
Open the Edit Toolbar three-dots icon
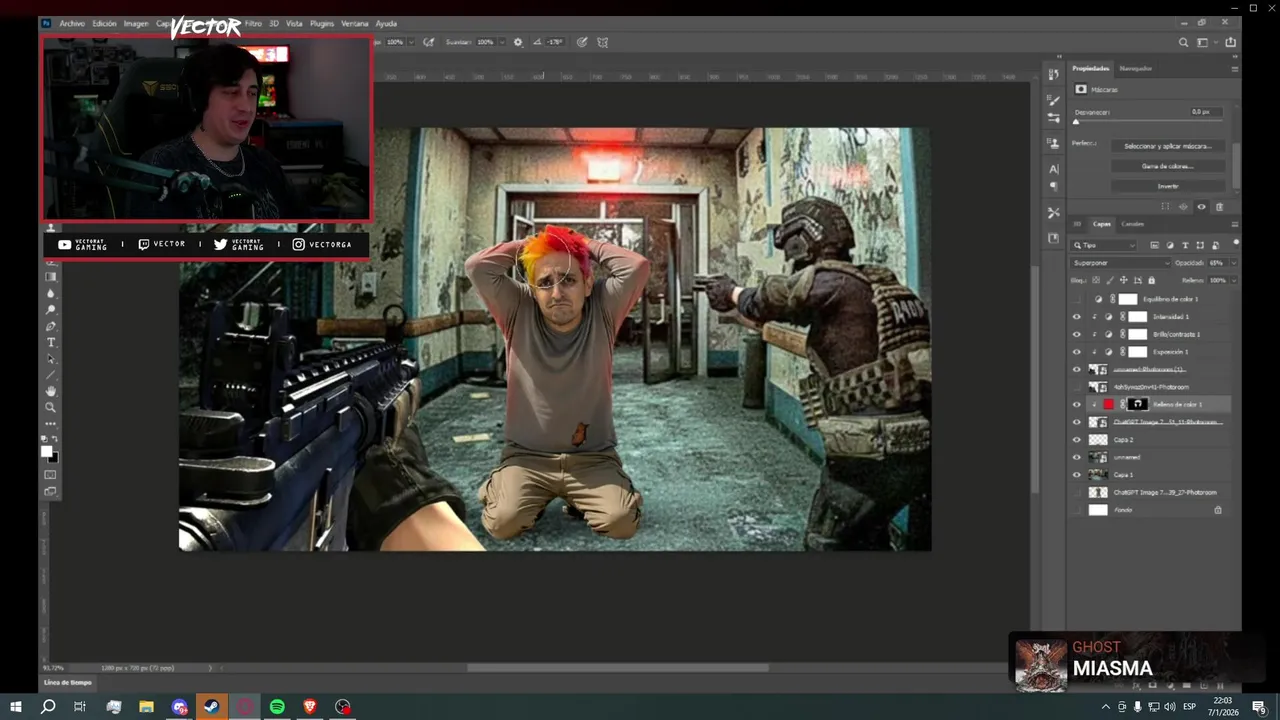pyautogui.click(x=51, y=423)
